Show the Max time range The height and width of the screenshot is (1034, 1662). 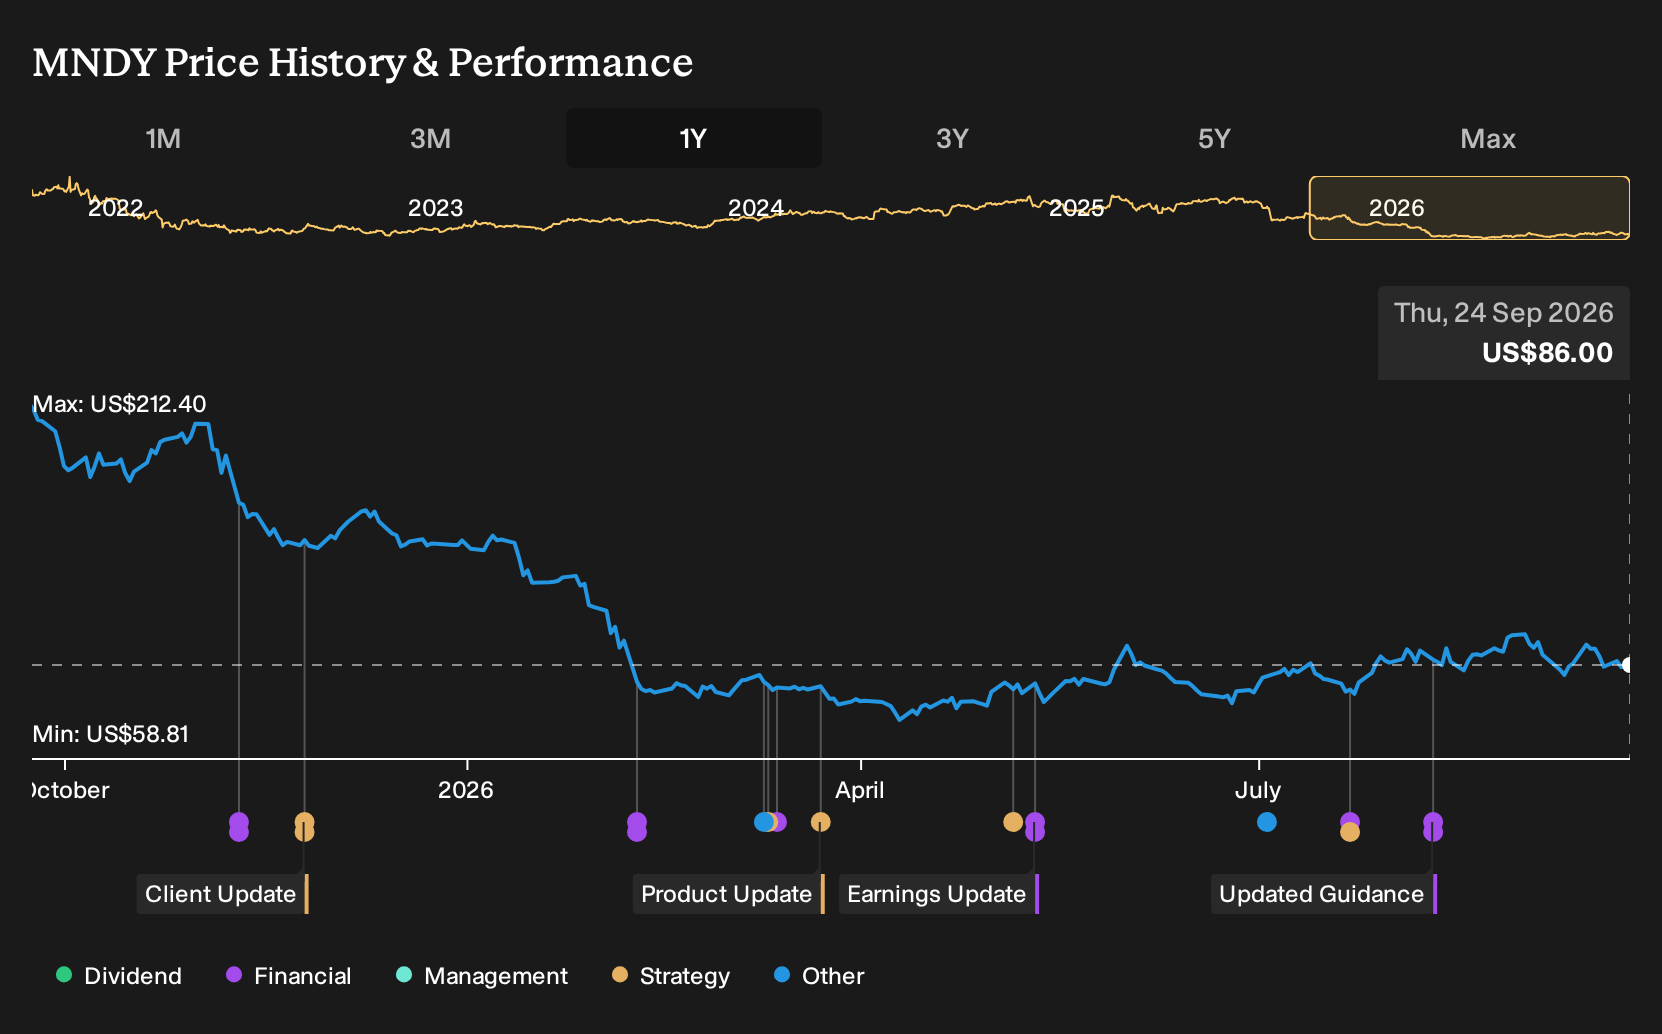tap(1488, 138)
